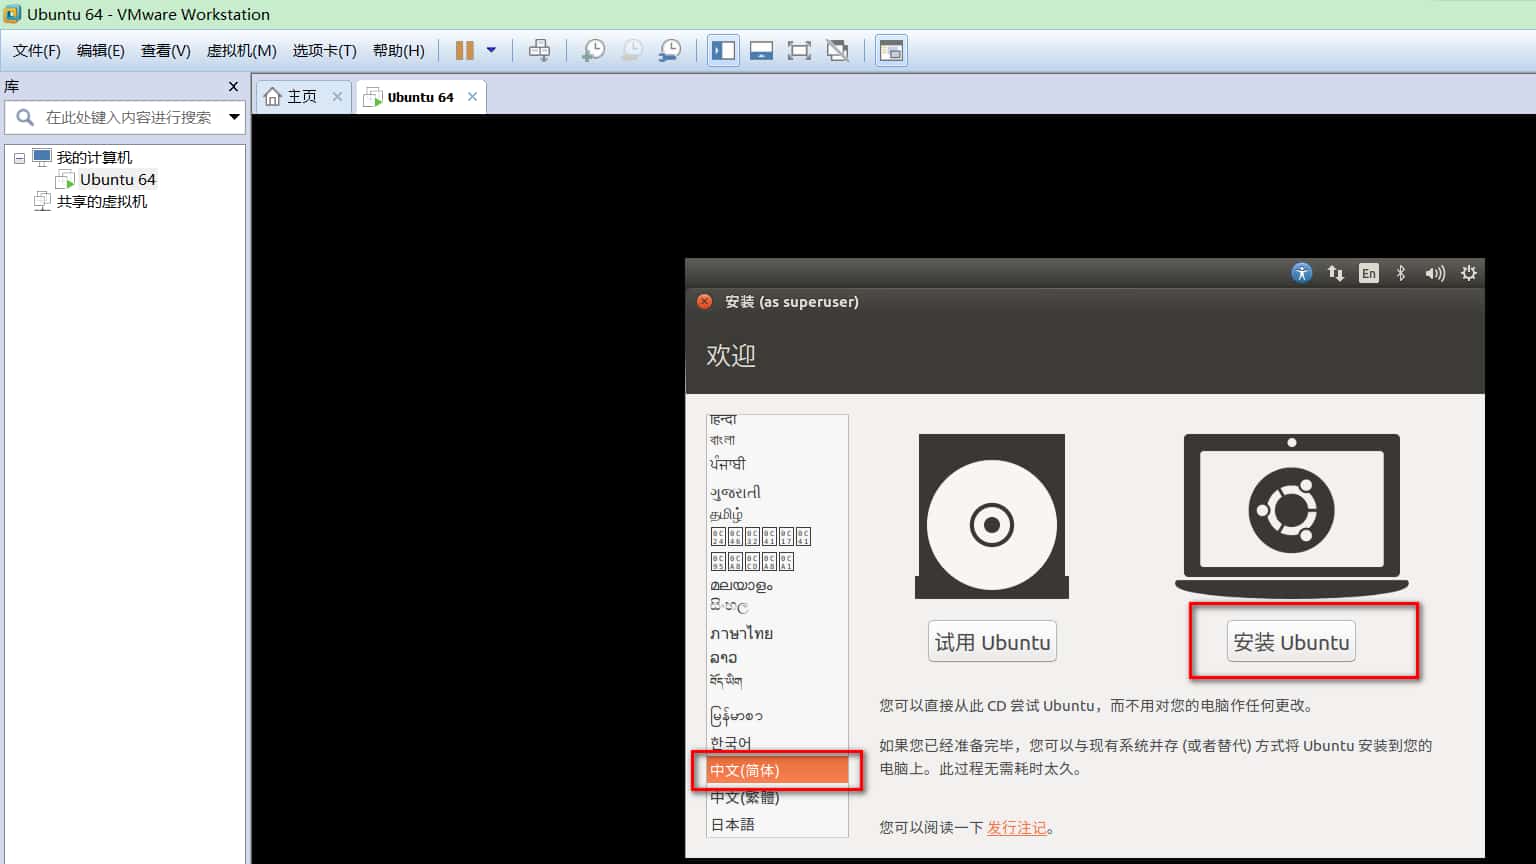Screen dimensions: 1536x864
Task: Open the Snapshot Manager icon
Action: [x=670, y=50]
